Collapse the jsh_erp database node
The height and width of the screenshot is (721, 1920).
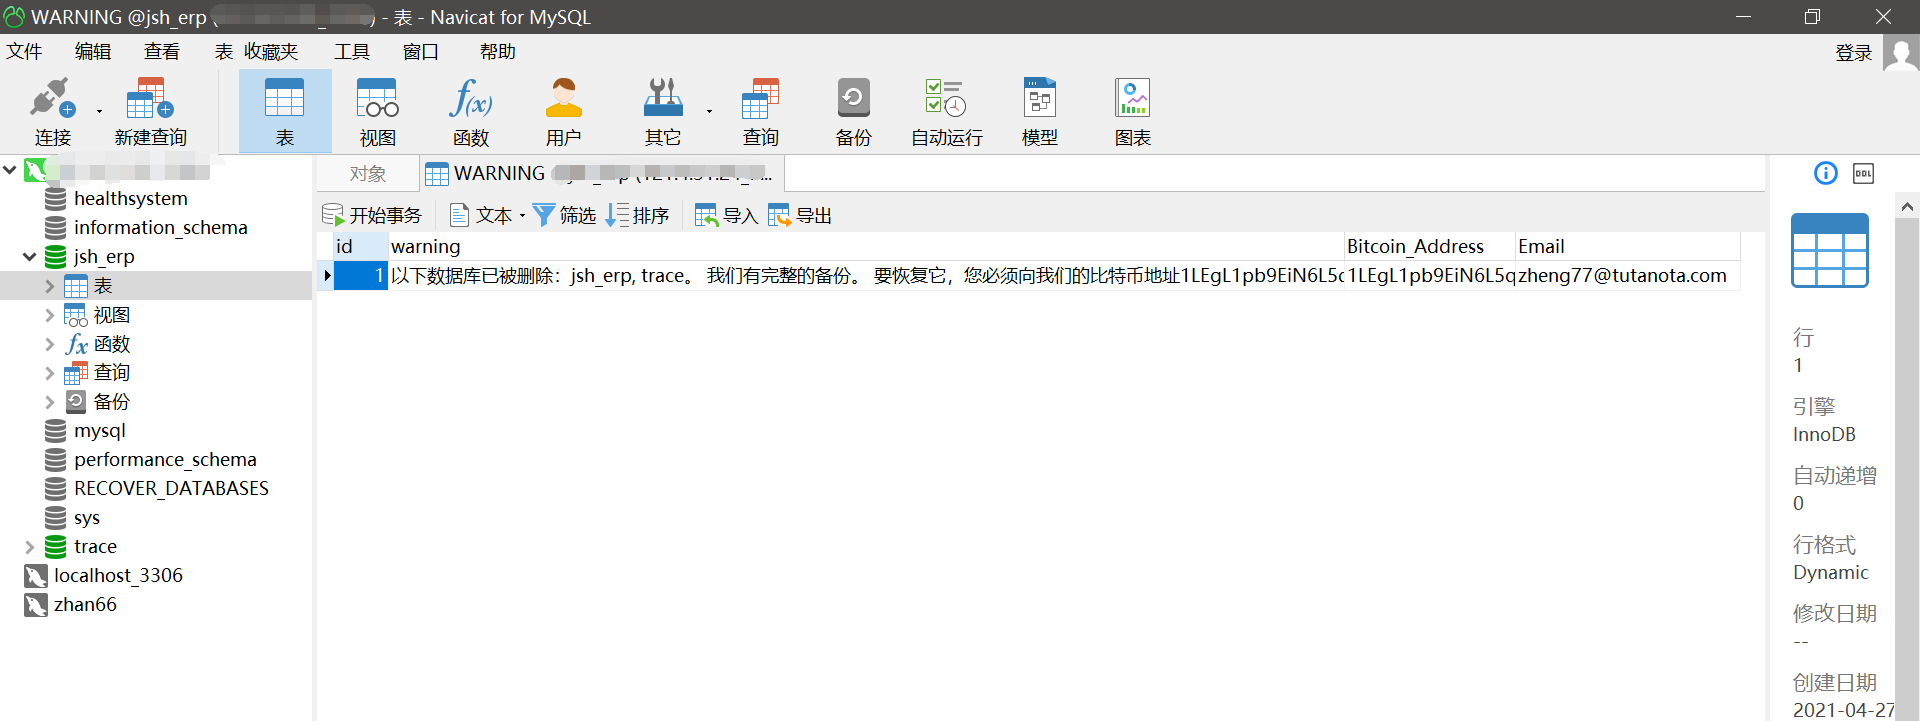30,257
